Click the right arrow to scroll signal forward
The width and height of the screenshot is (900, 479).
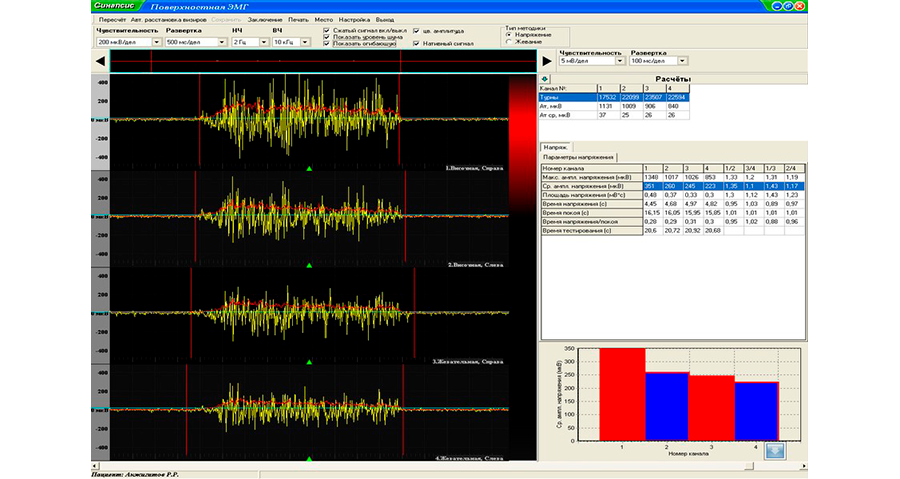click(547, 62)
